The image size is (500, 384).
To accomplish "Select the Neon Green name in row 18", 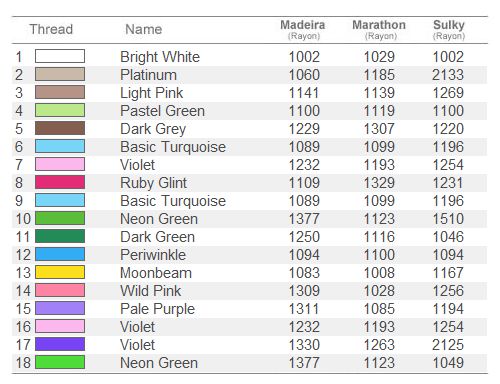I will (x=159, y=363).
